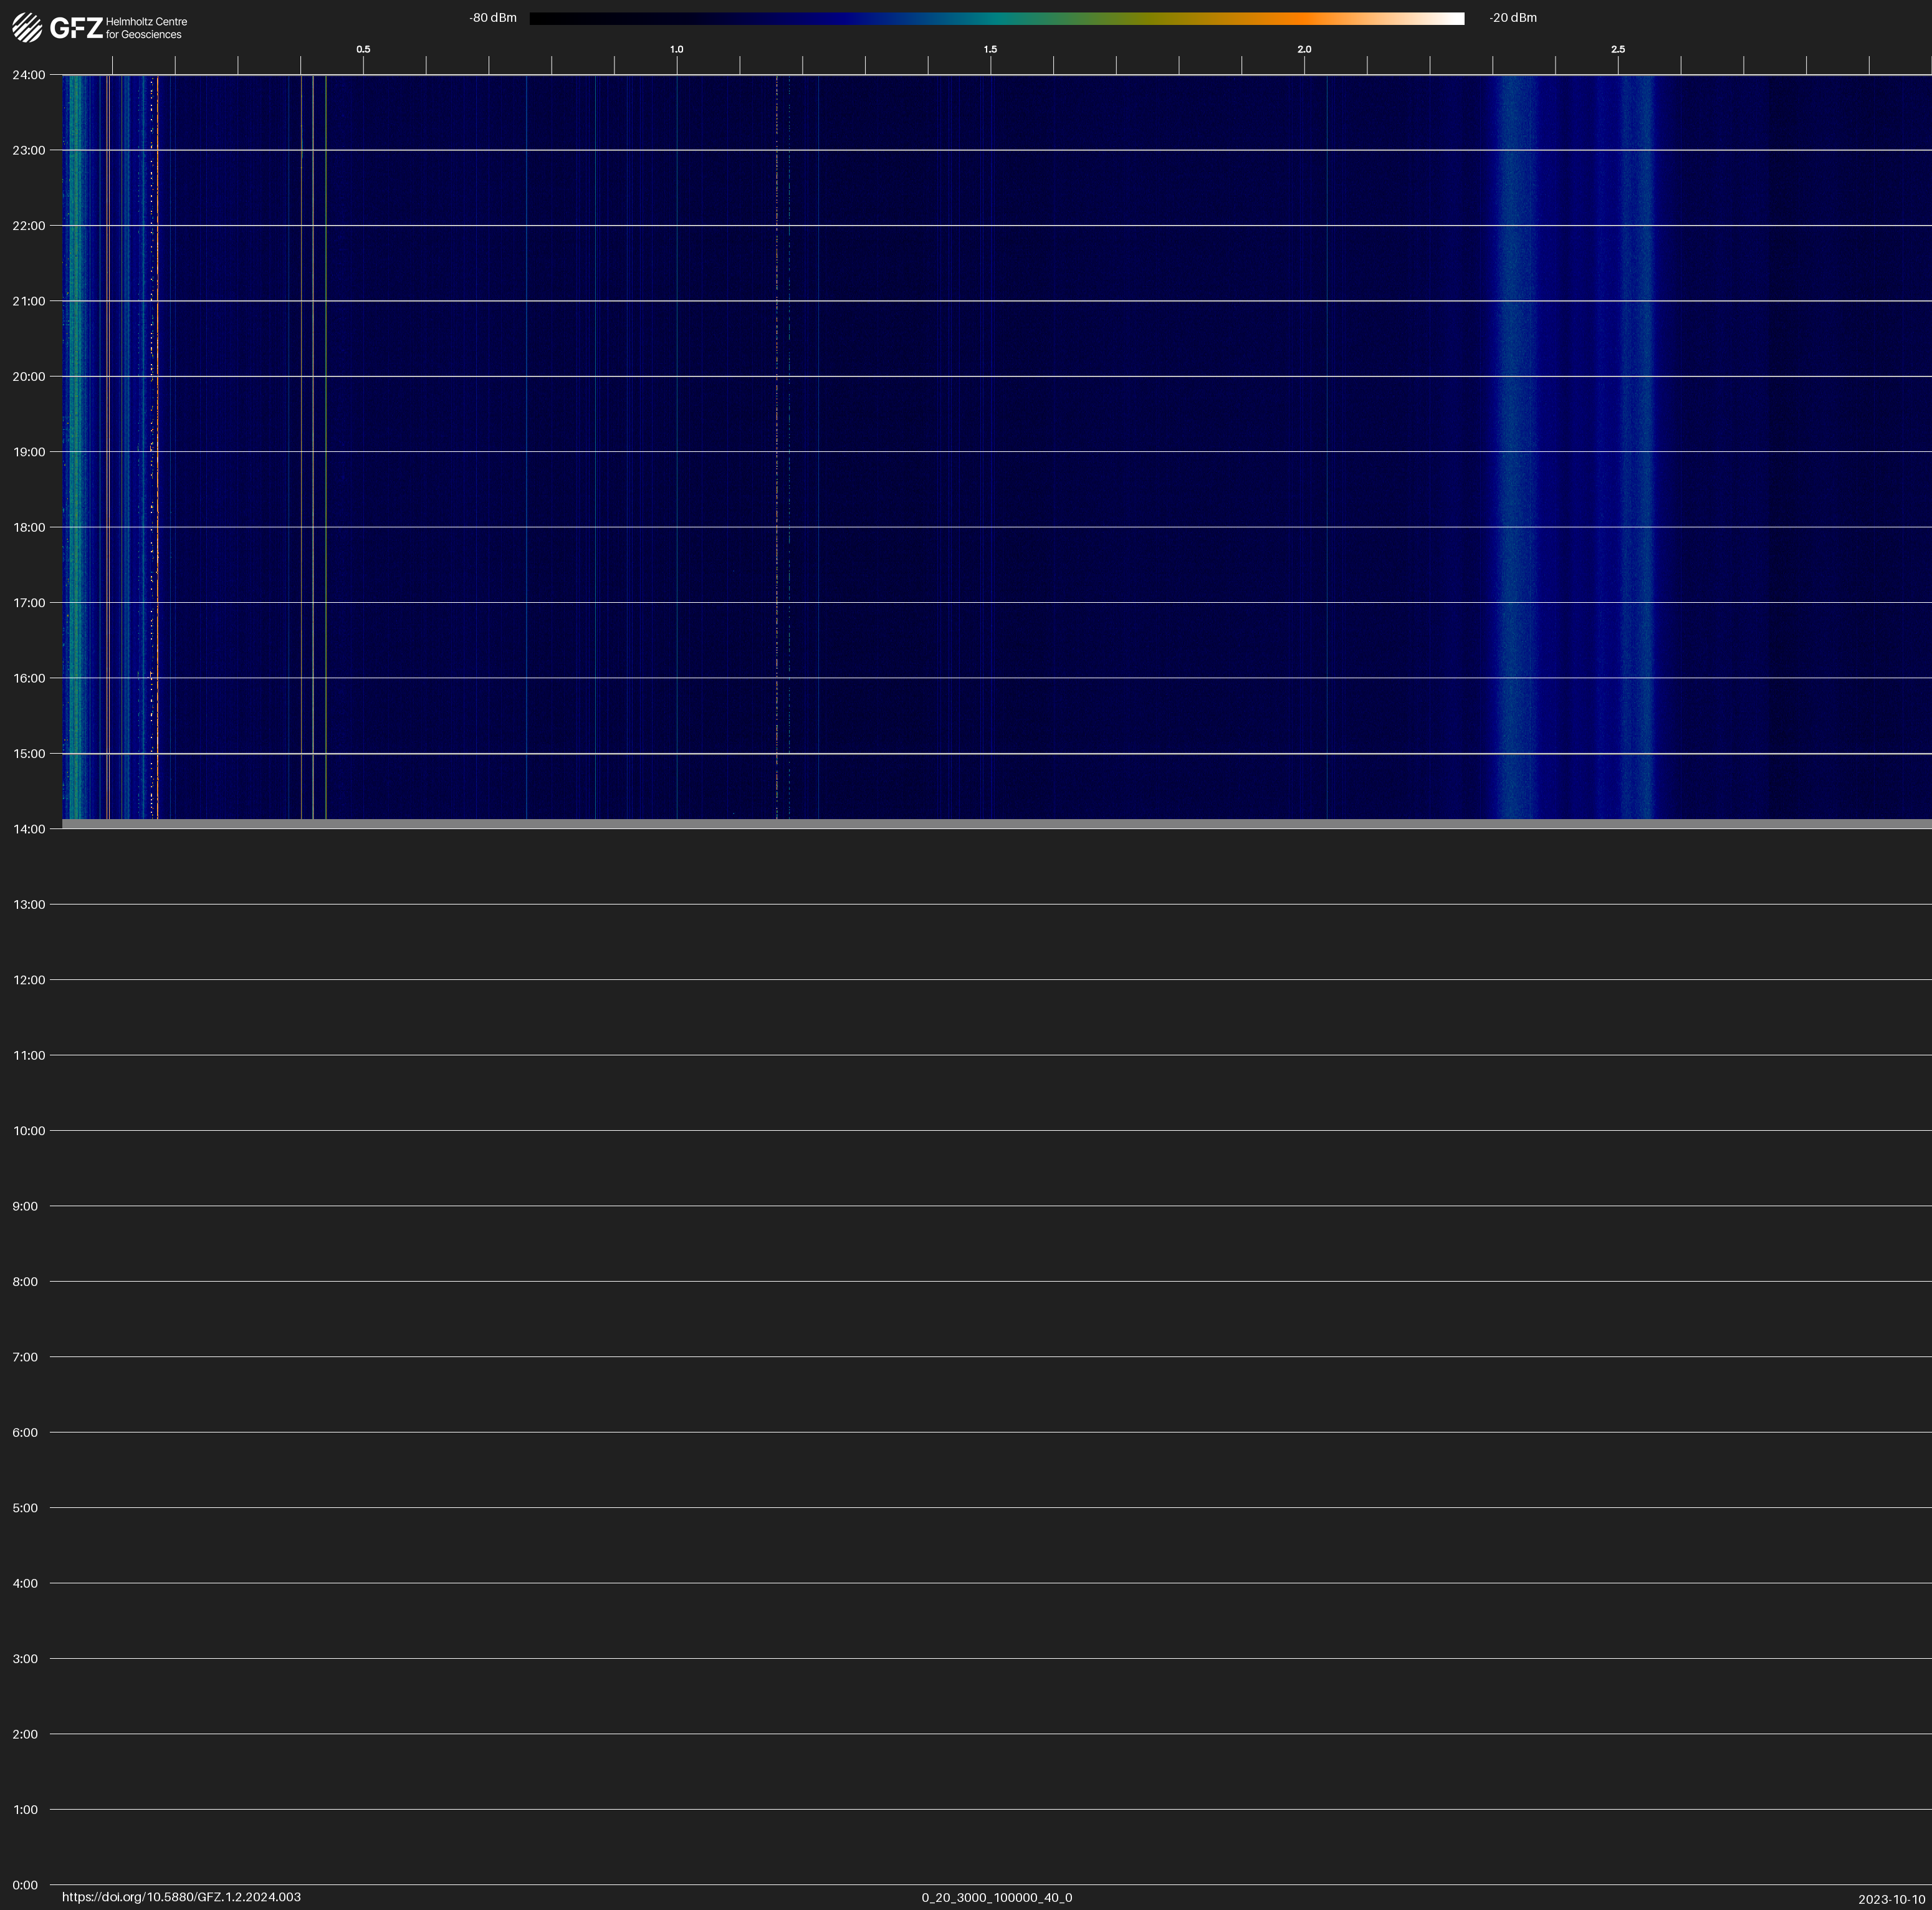Click the 2.5 frequency axis label

click(x=1617, y=49)
